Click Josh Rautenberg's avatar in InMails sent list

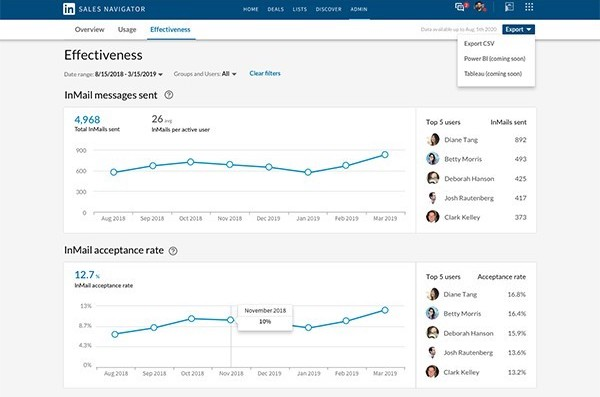[x=433, y=198]
